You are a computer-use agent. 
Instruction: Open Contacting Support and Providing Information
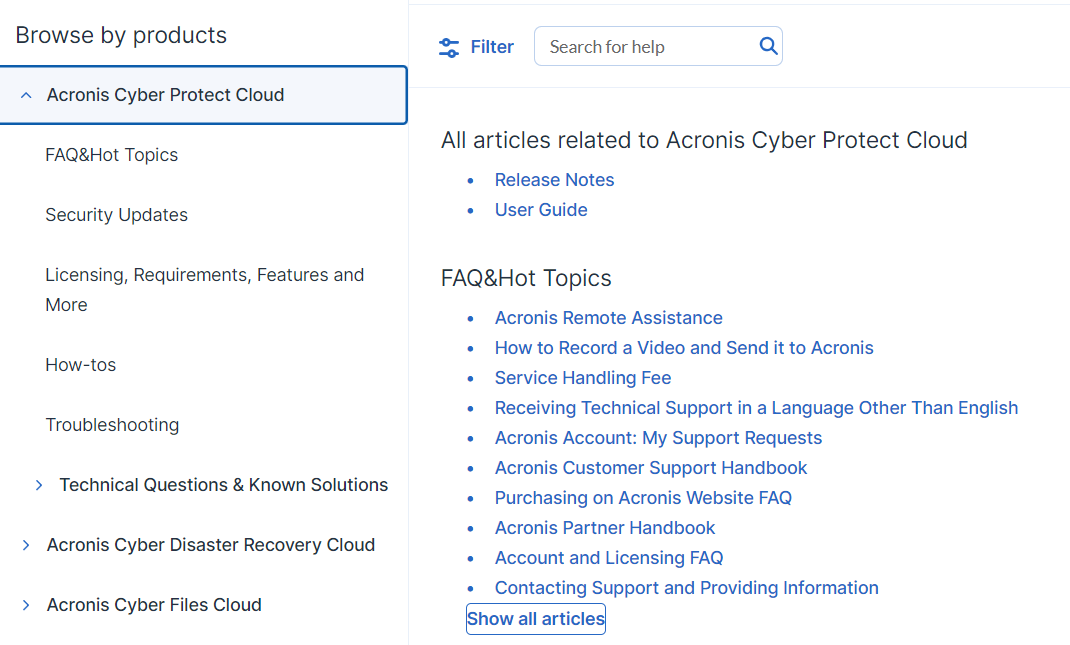(686, 588)
